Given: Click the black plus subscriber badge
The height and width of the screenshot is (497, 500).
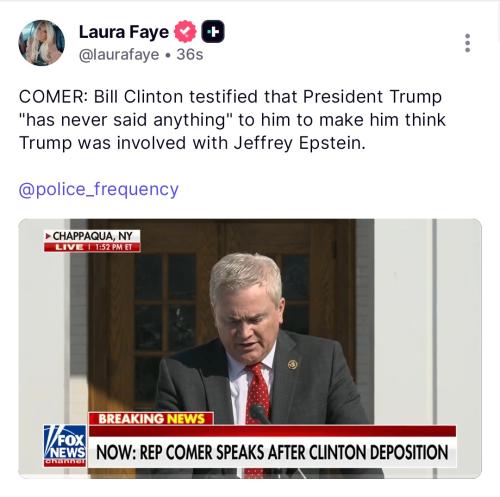Looking at the screenshot, I should pos(213,31).
